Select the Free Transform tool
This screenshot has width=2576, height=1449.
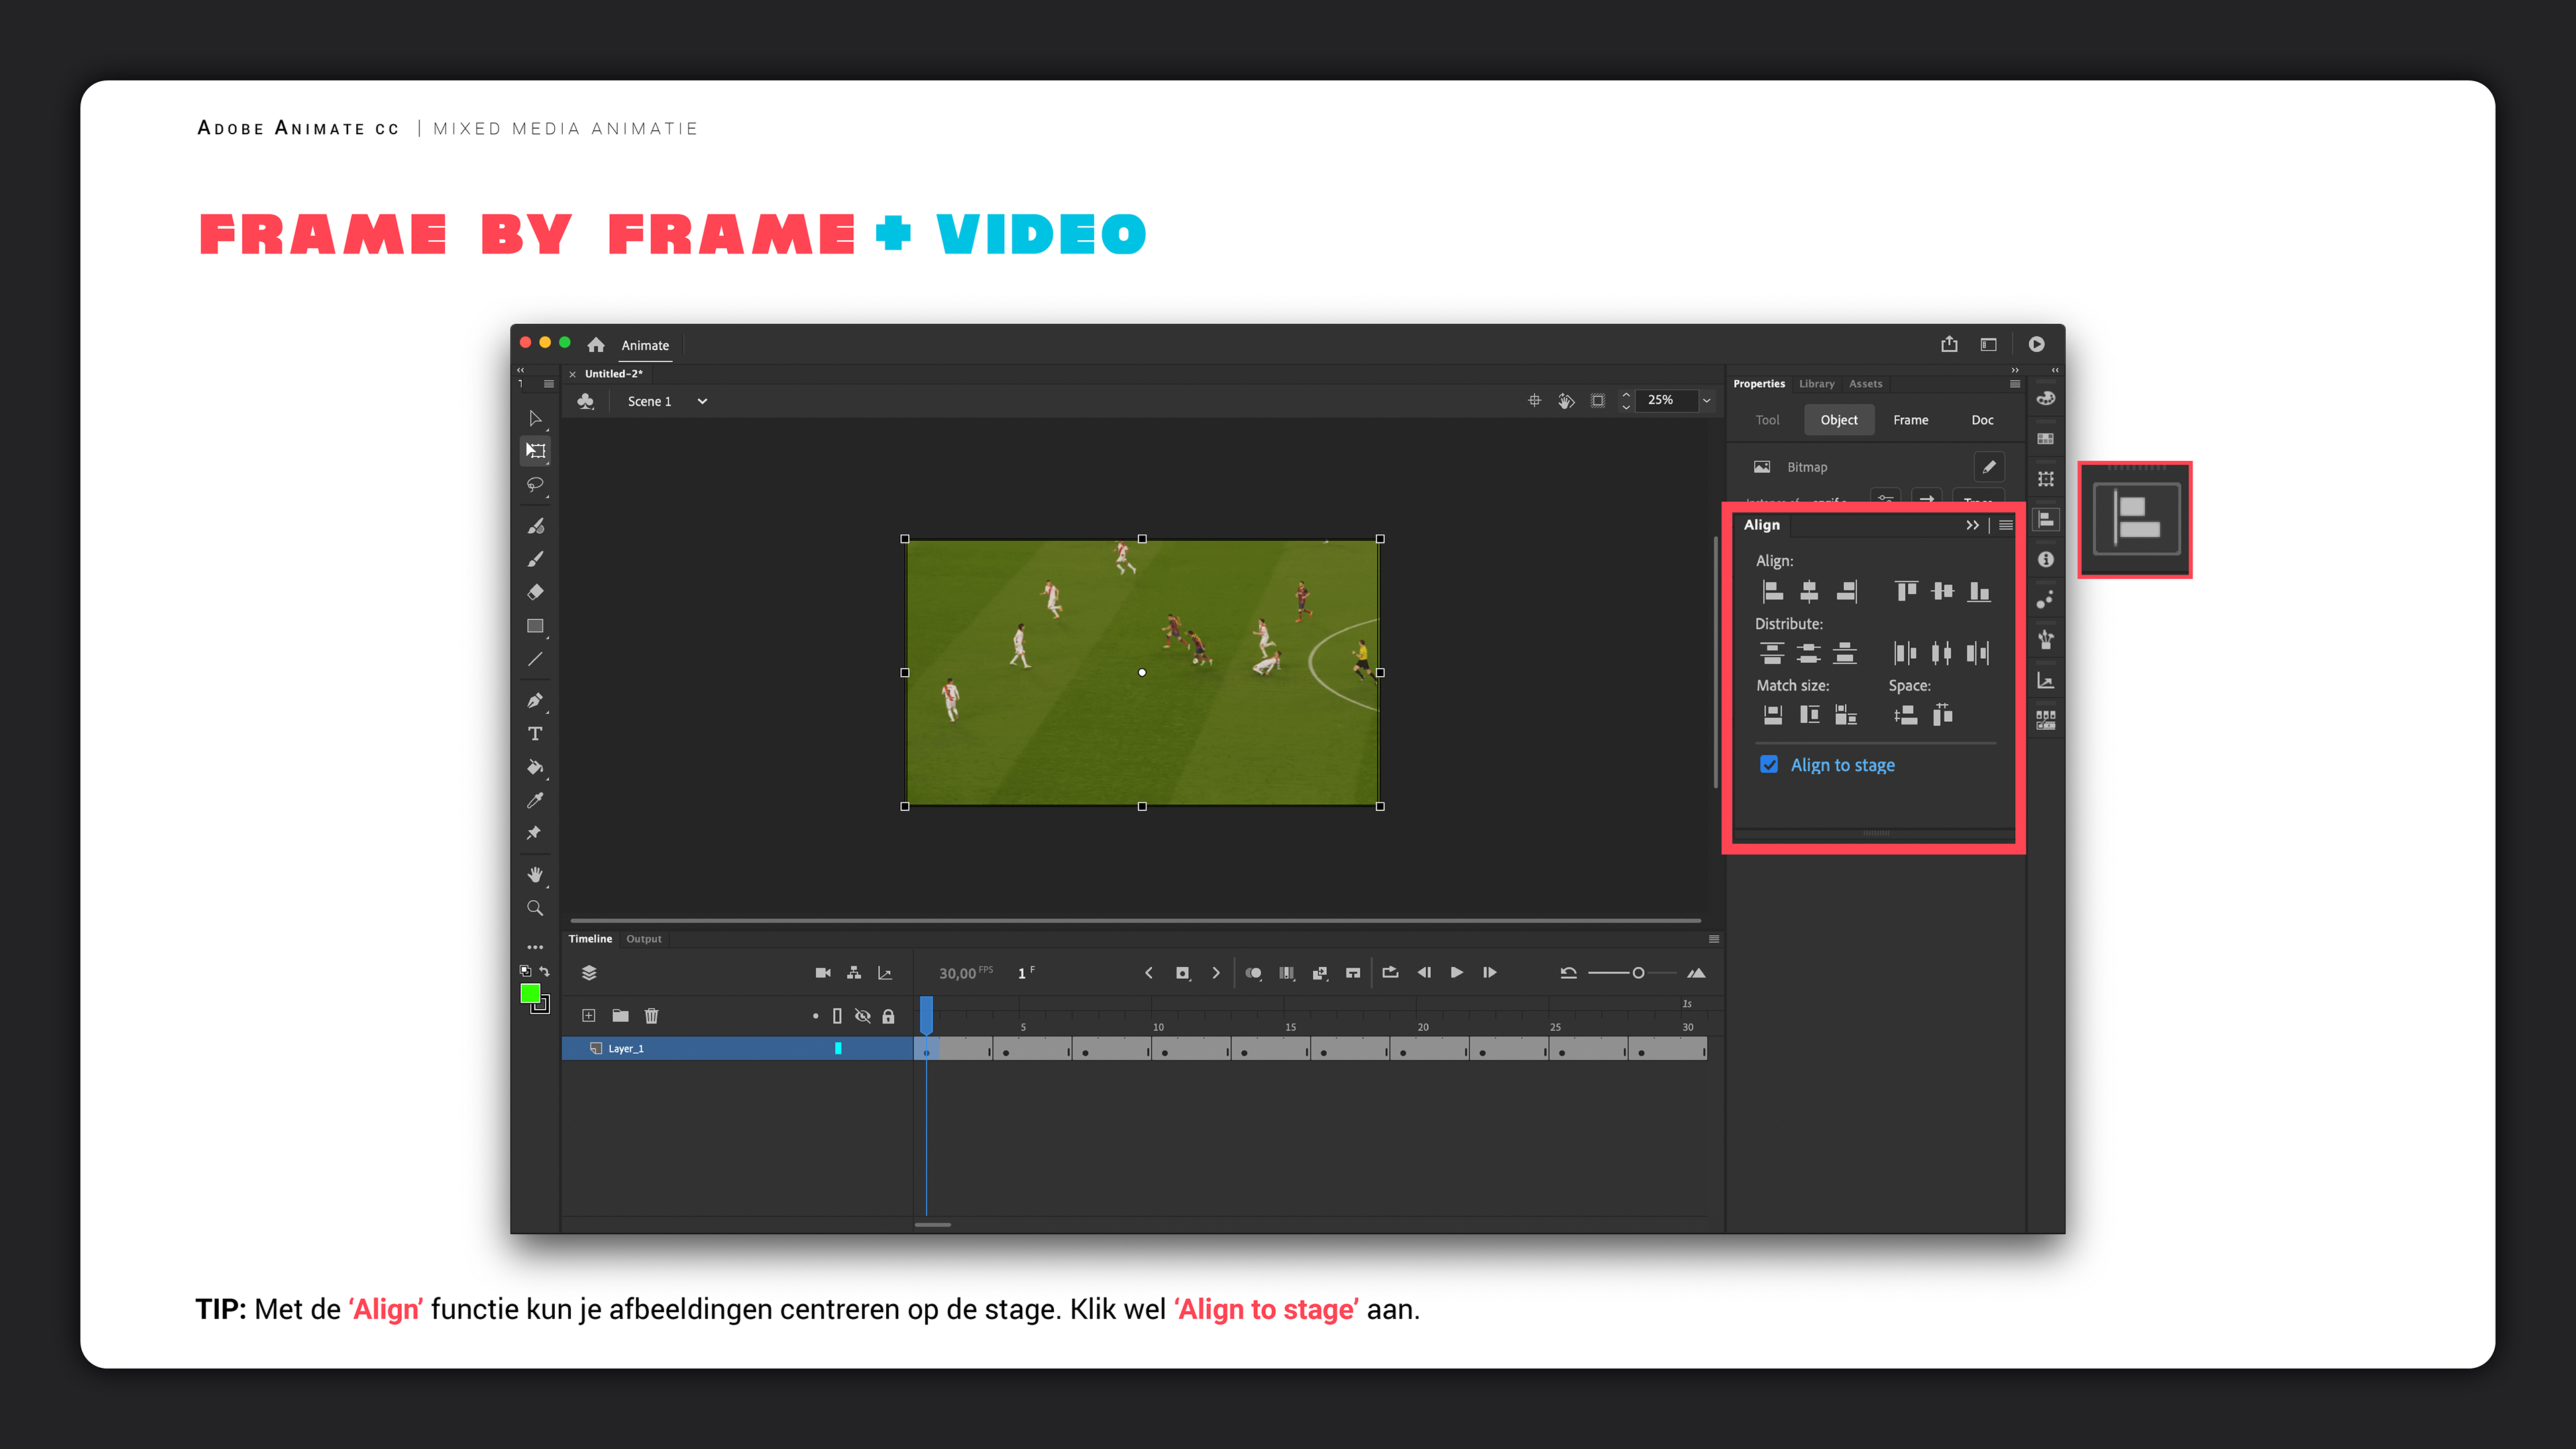pyautogui.click(x=536, y=451)
